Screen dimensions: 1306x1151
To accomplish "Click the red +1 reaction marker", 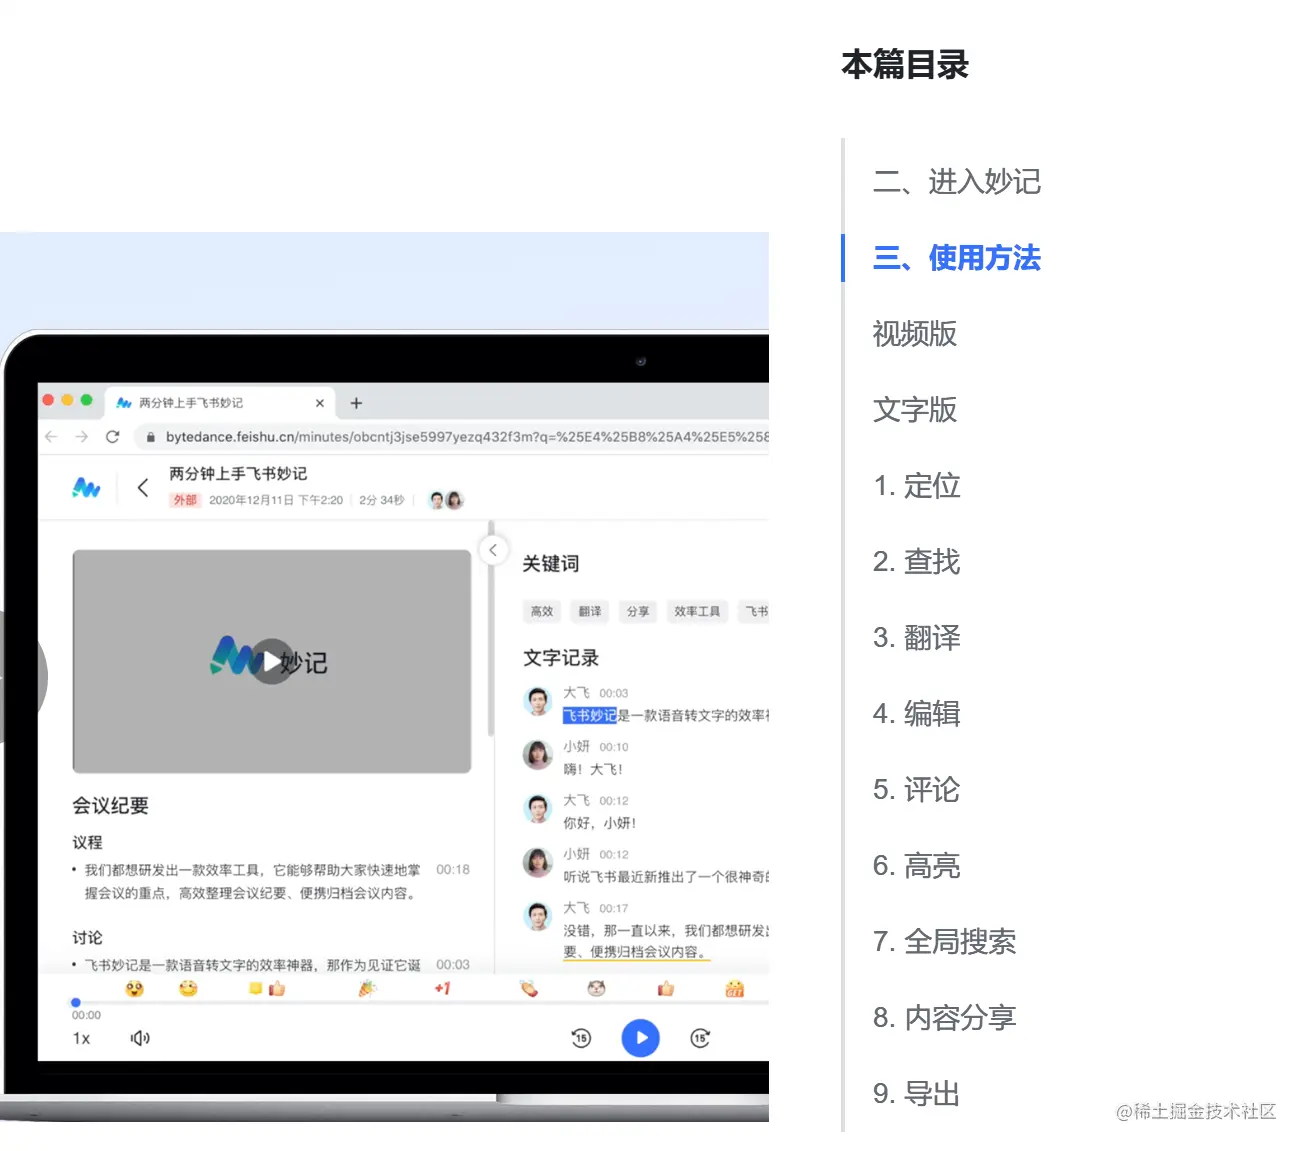I will tap(442, 989).
